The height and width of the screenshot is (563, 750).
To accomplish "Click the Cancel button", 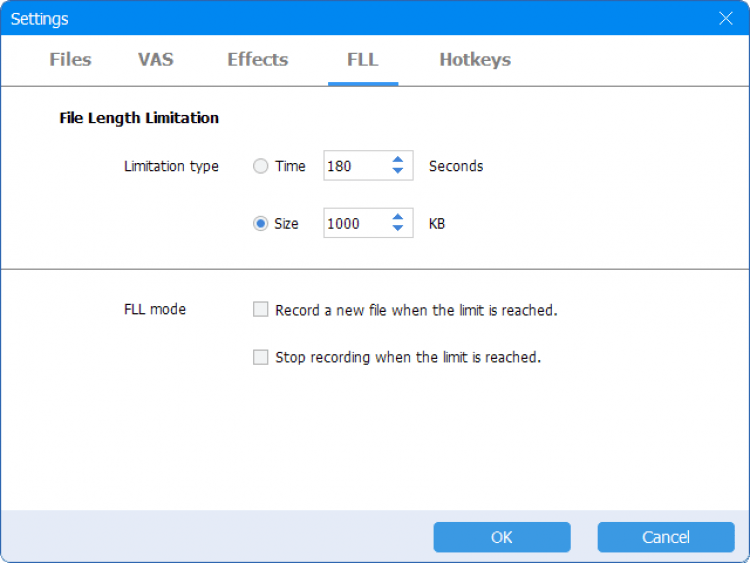I will pos(665,537).
